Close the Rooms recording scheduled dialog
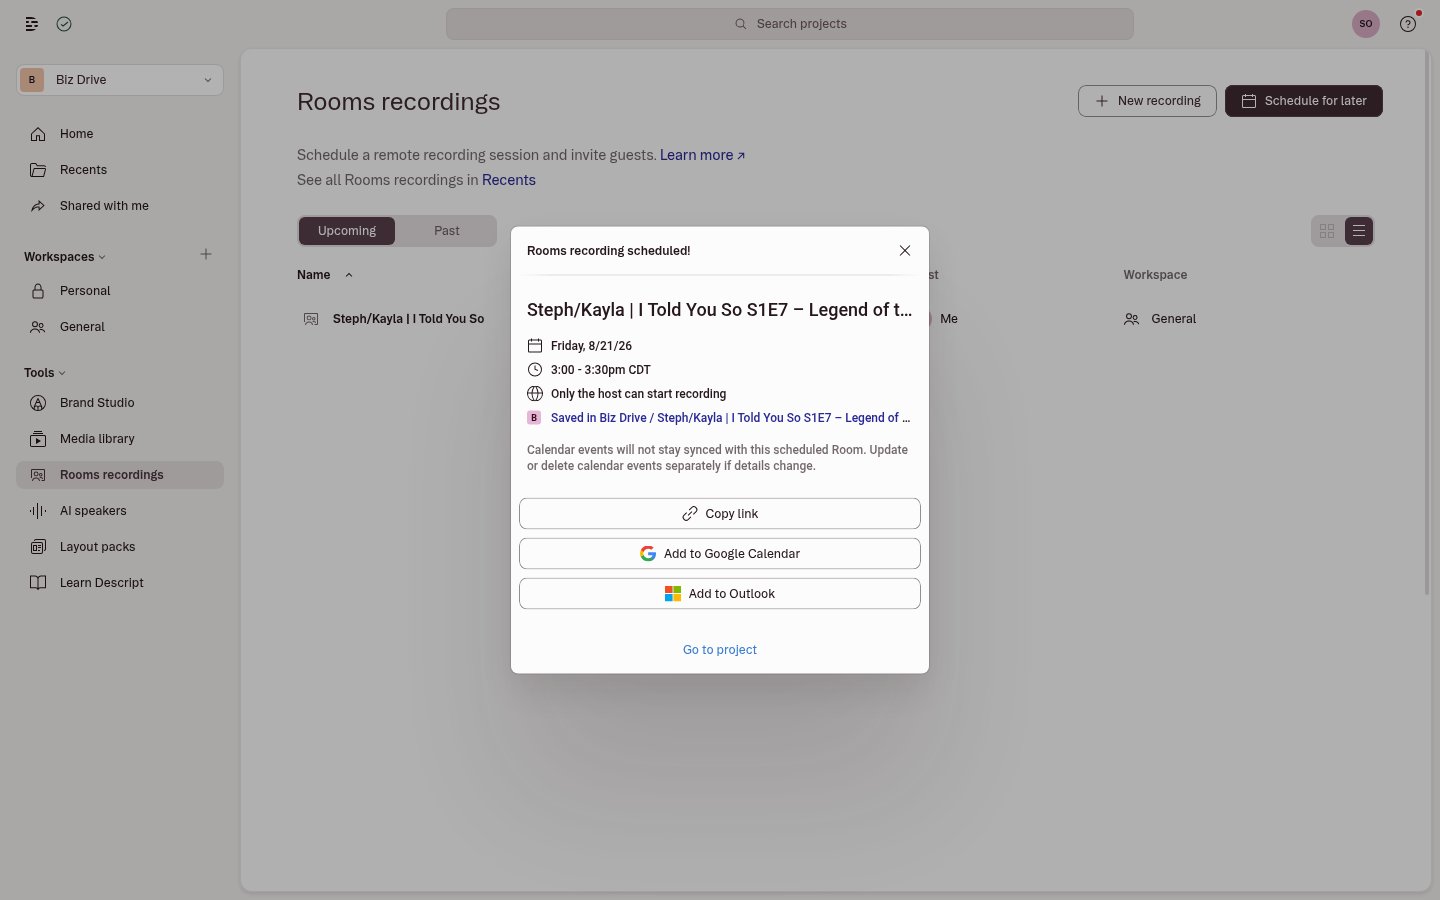Viewport: 1440px width, 900px height. tap(905, 251)
